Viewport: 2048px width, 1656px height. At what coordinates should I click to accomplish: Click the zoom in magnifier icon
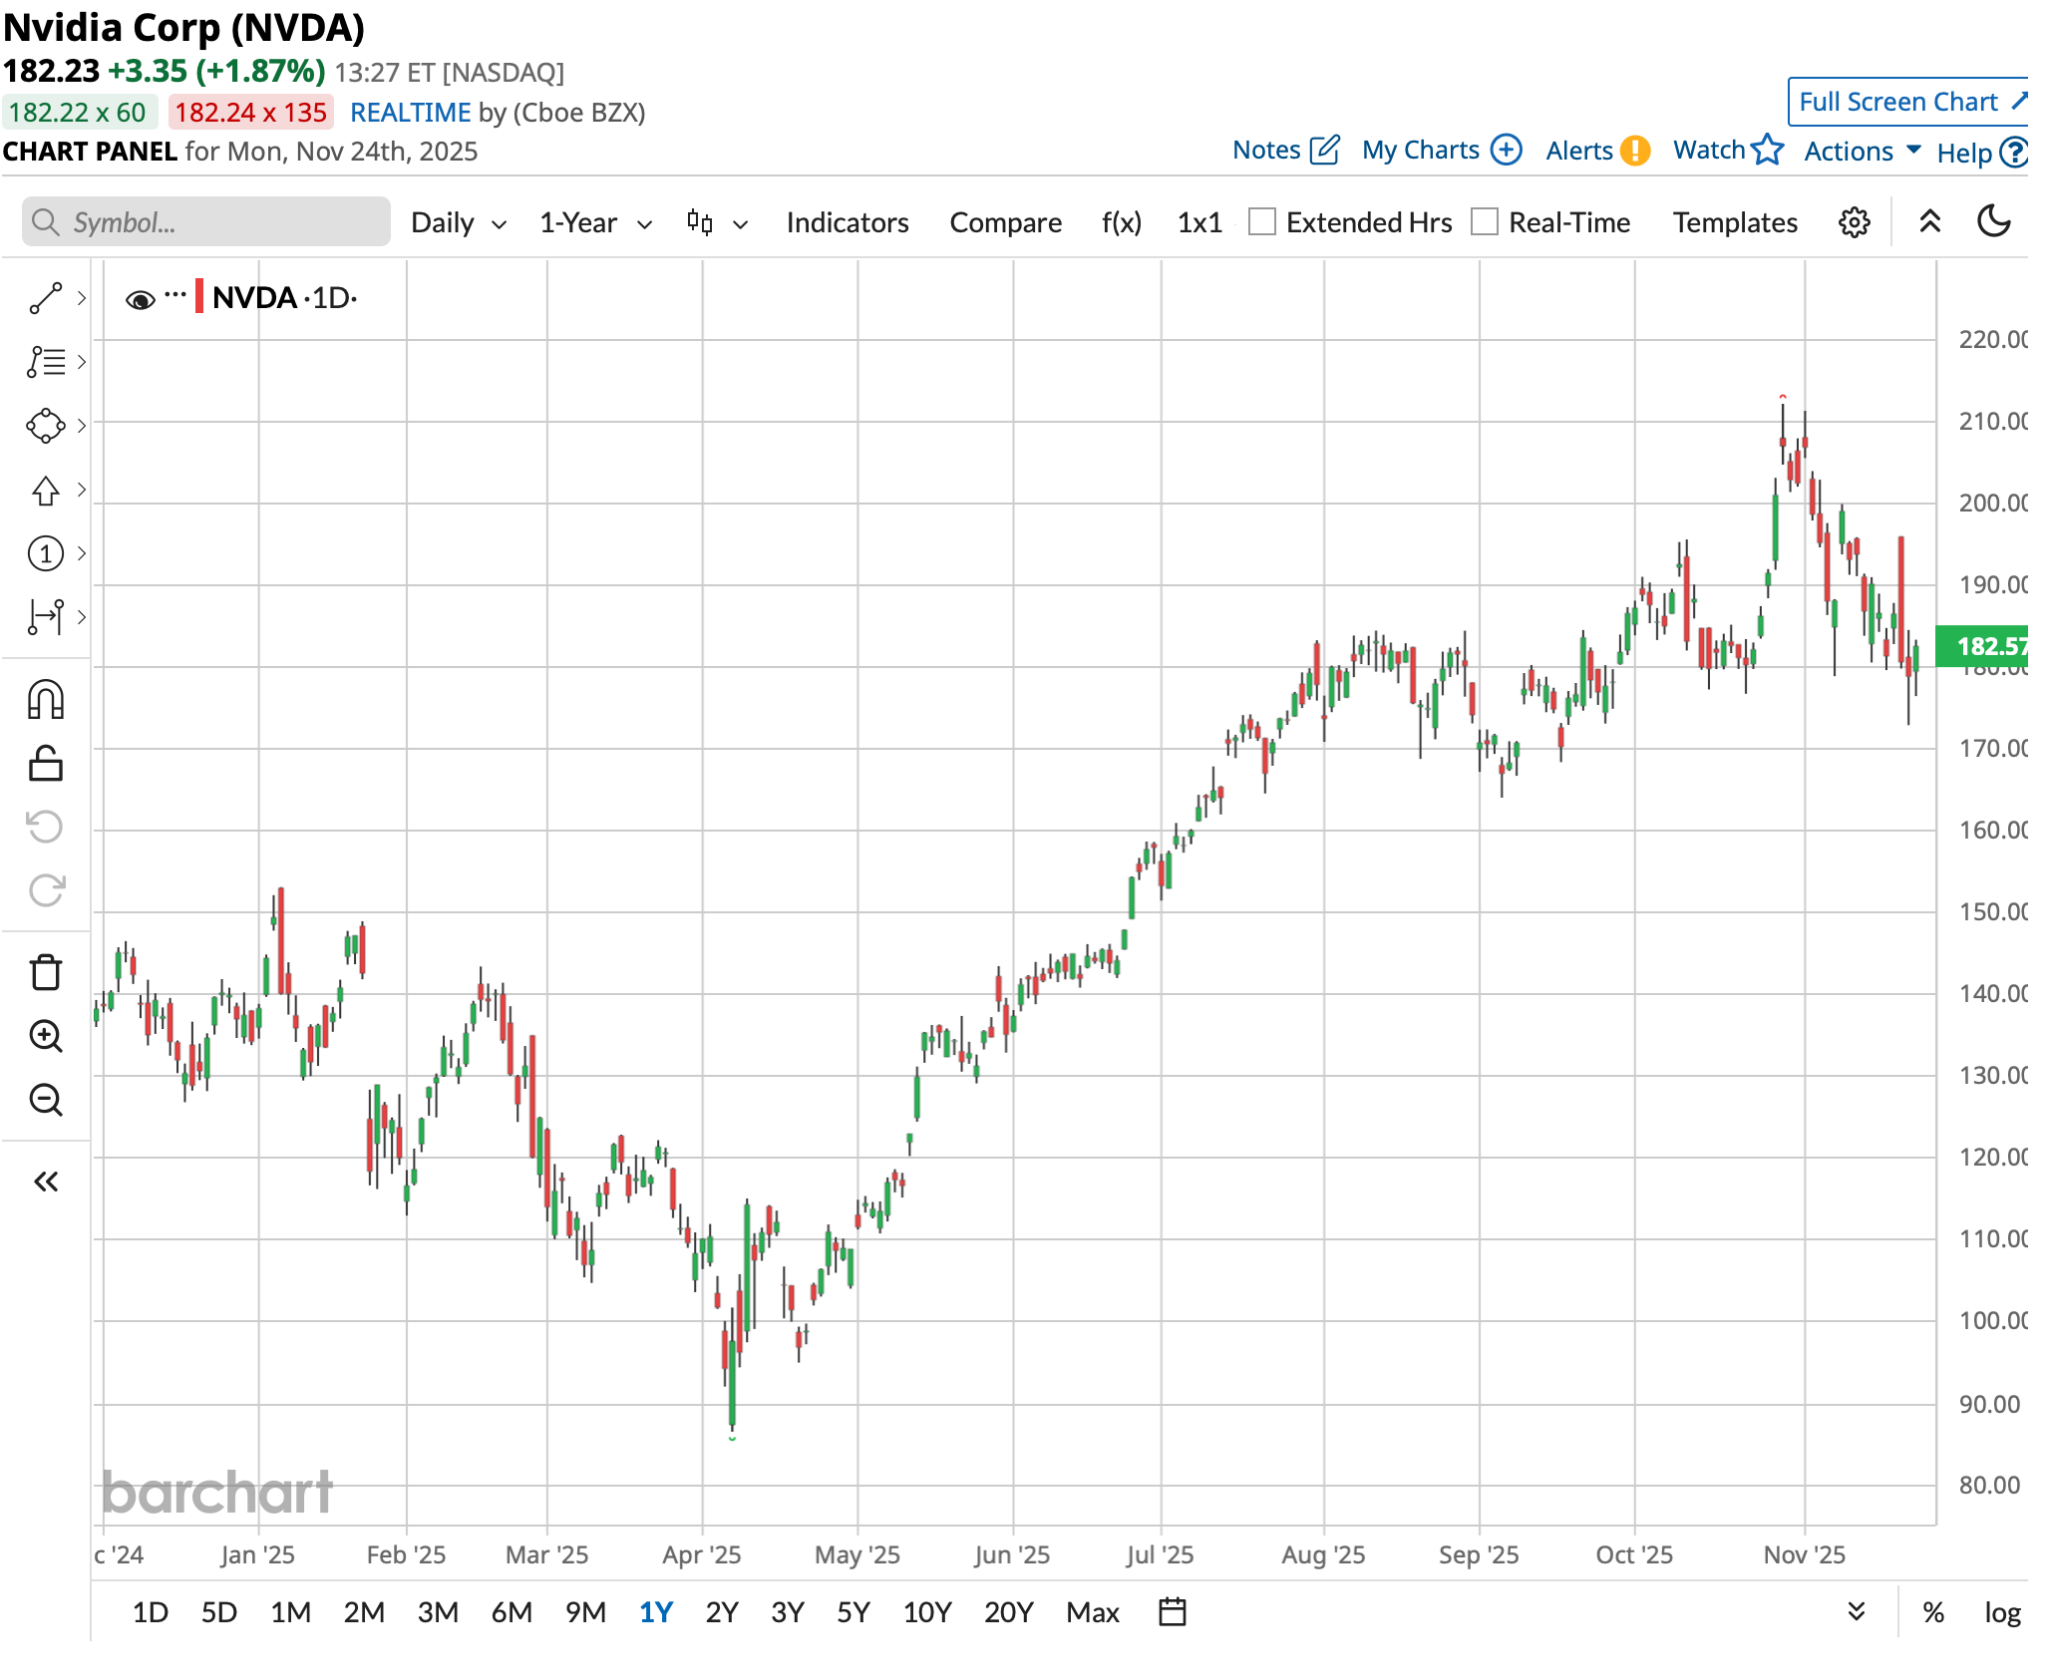(46, 1036)
